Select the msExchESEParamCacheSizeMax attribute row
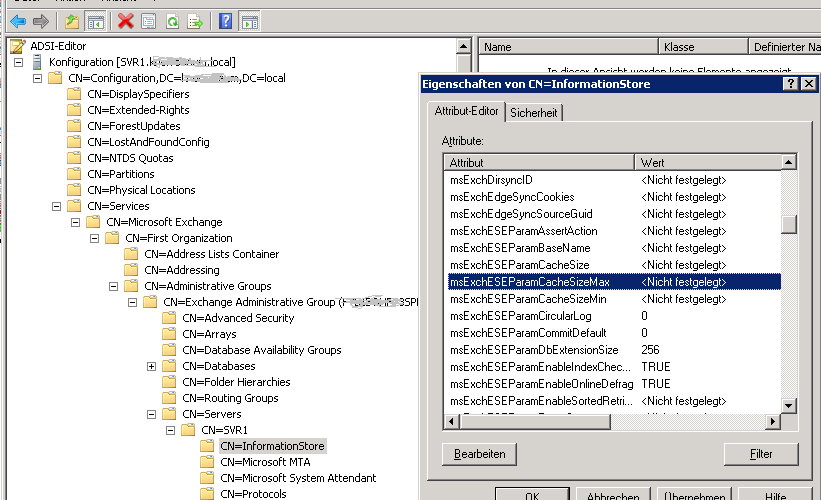Screen dimensions: 821x500 614,282
